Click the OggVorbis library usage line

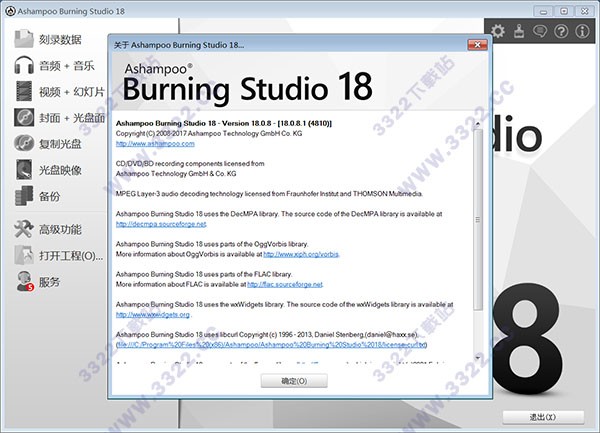click(x=212, y=244)
